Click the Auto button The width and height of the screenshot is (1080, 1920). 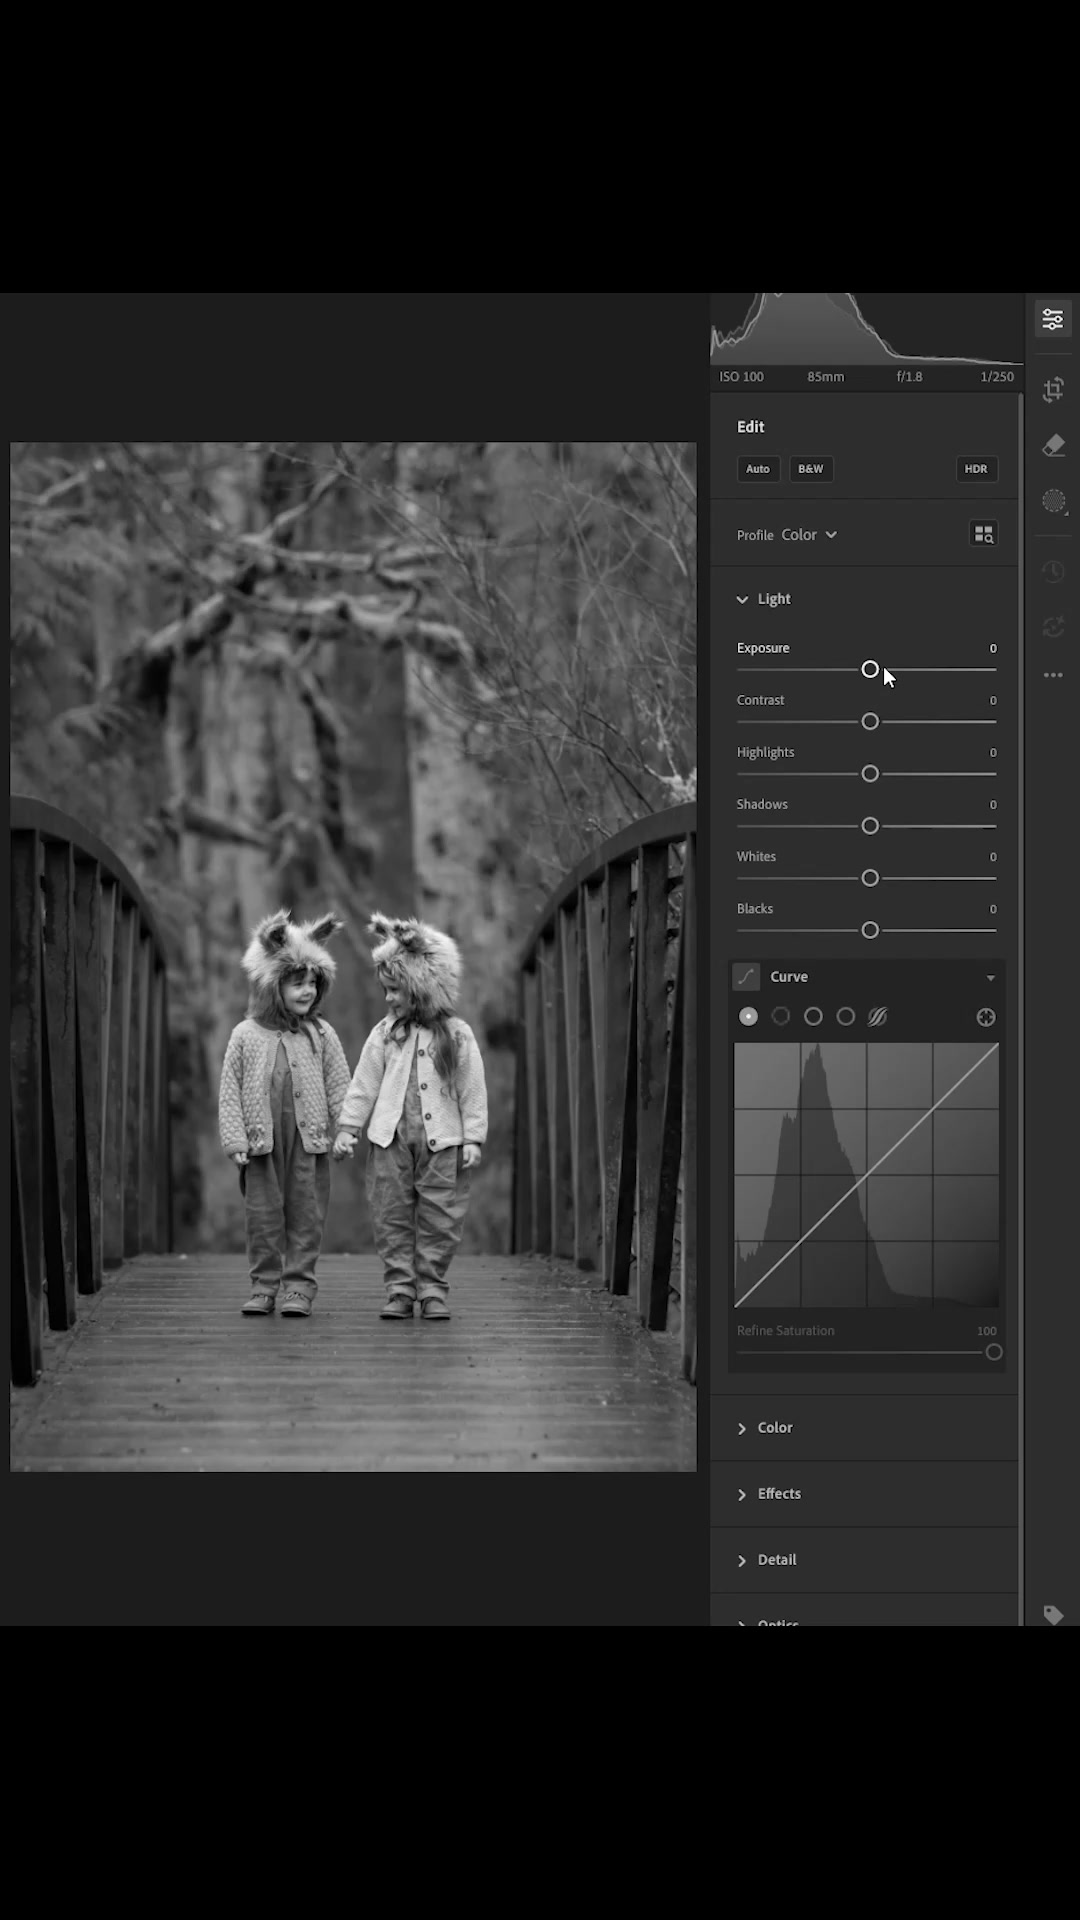[758, 469]
